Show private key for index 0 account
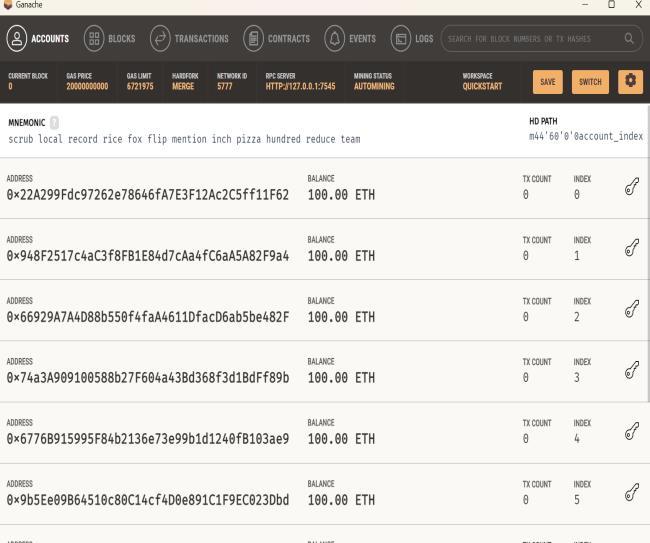Screen dimensions: 650x543 632,187
